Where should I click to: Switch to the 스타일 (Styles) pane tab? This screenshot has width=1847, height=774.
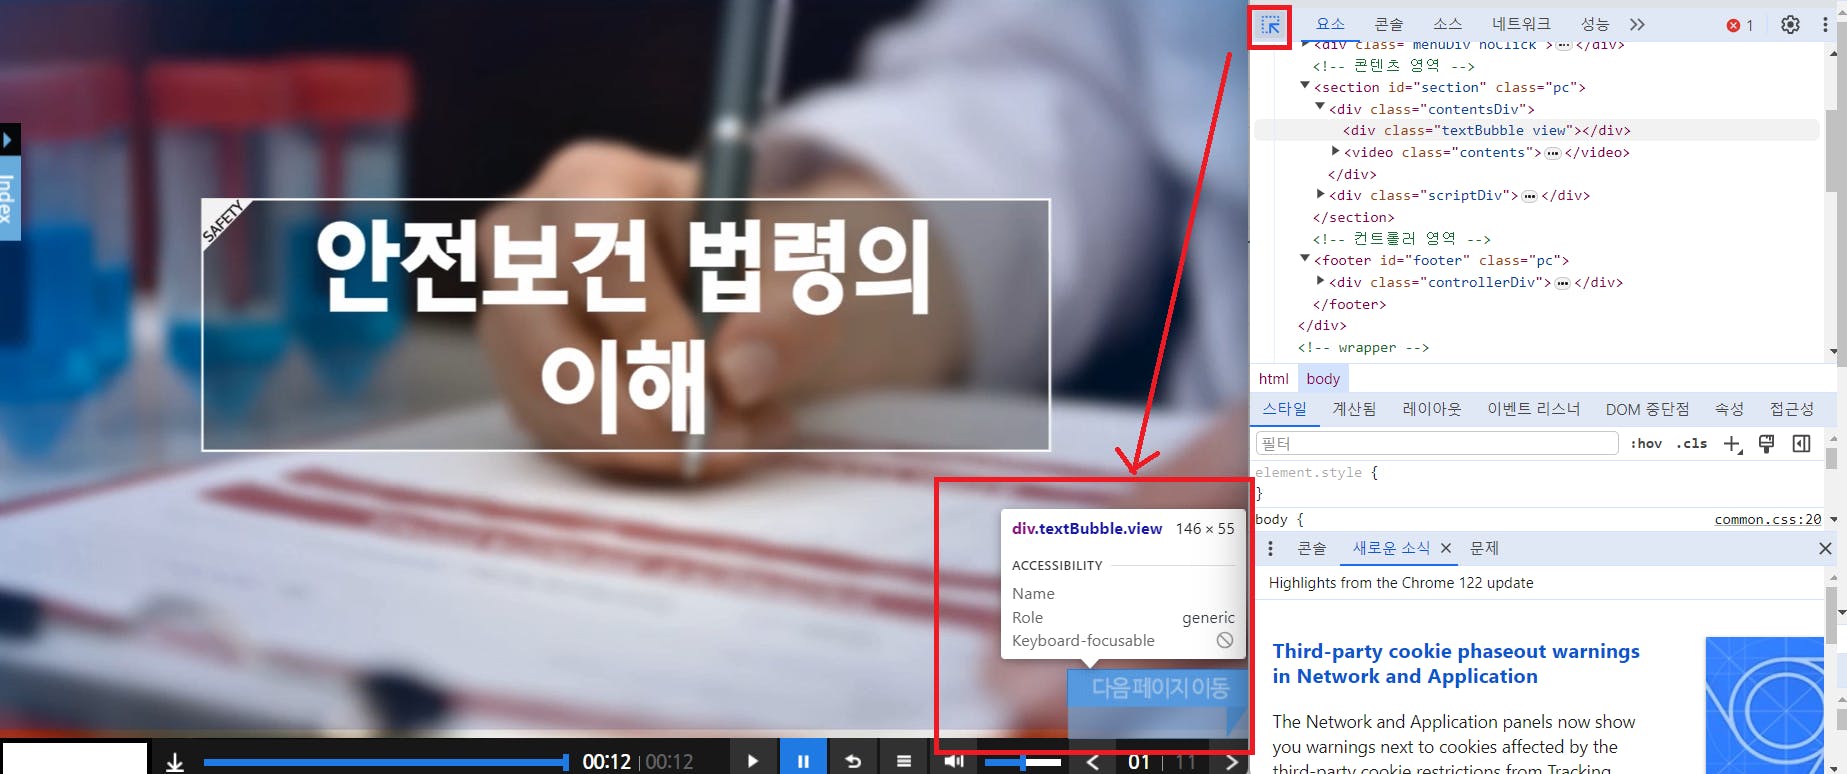[x=1284, y=409]
